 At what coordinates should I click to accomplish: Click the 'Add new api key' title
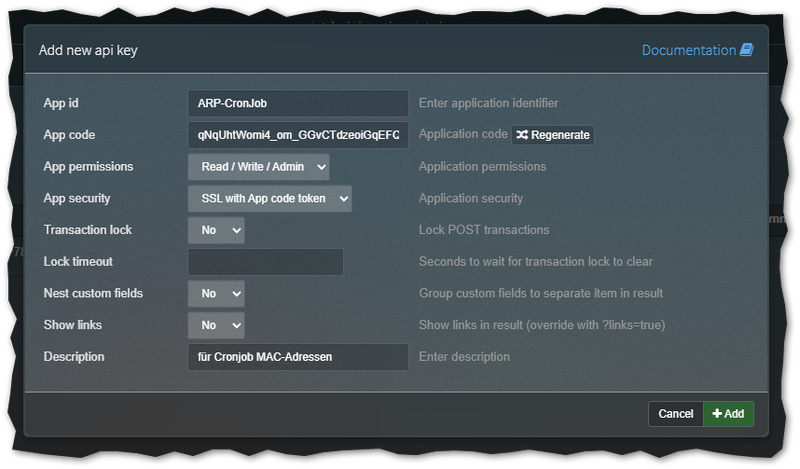(x=88, y=50)
